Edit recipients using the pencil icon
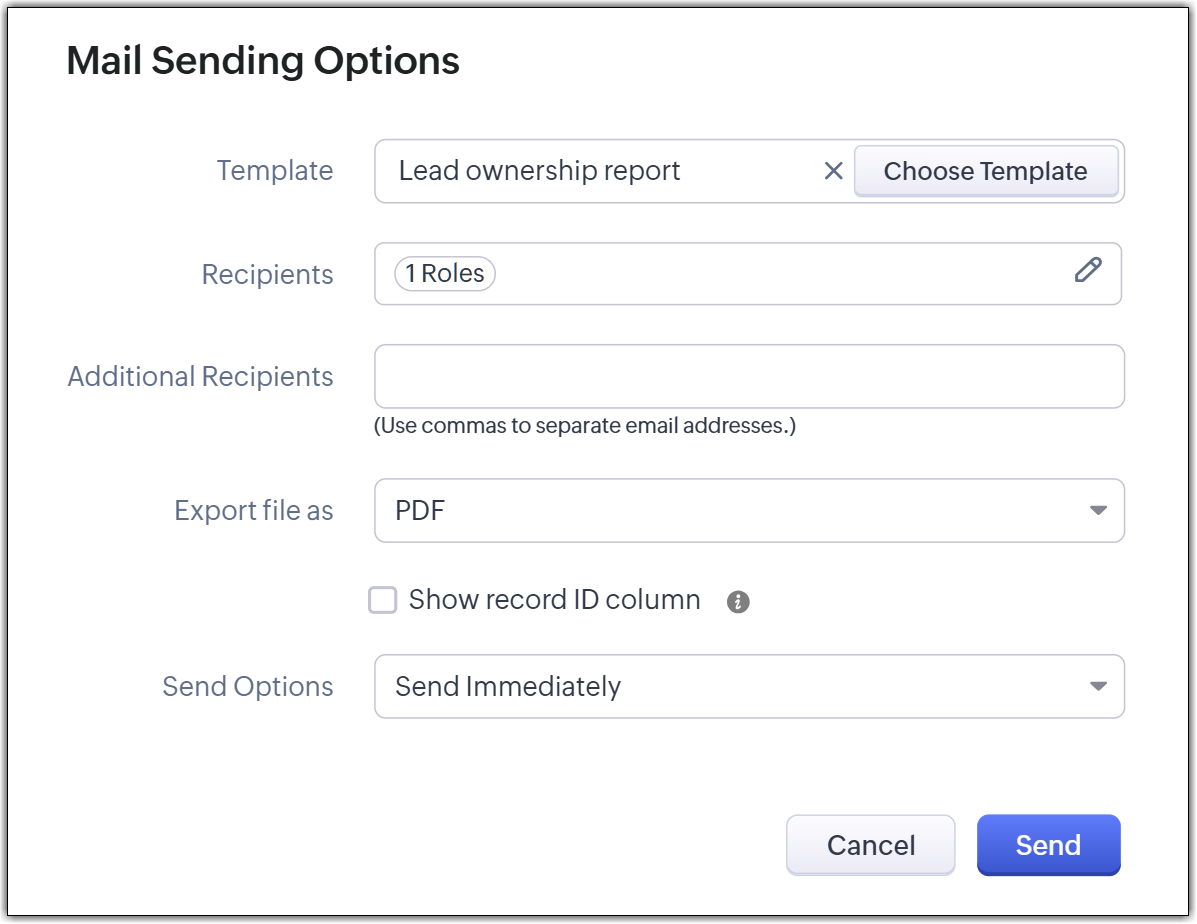Screen dimensions: 1197x924 (1088, 270)
